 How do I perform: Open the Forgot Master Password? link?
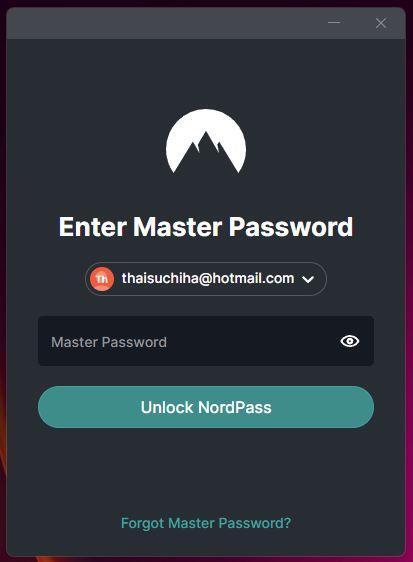tap(206, 523)
